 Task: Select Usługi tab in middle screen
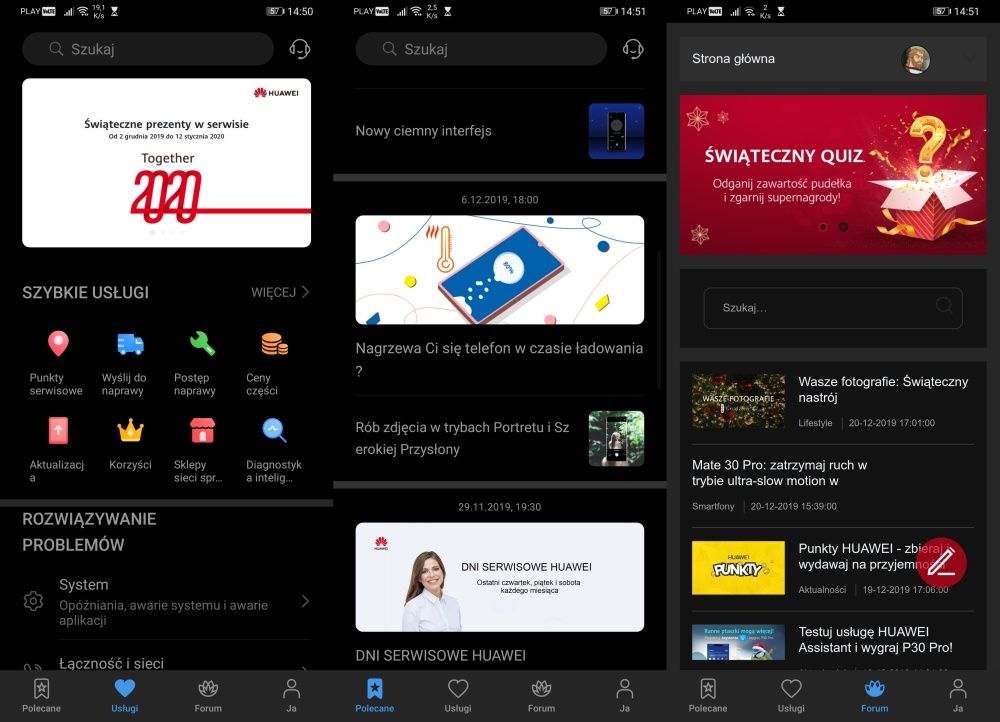(458, 696)
